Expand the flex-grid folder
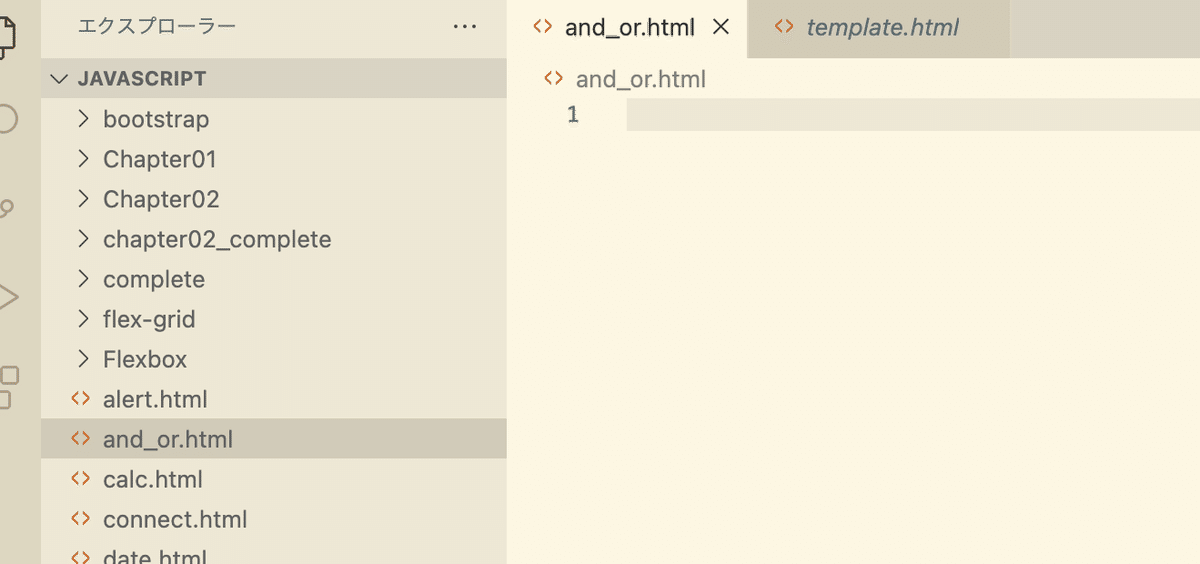The height and width of the screenshot is (564, 1200). click(84, 319)
